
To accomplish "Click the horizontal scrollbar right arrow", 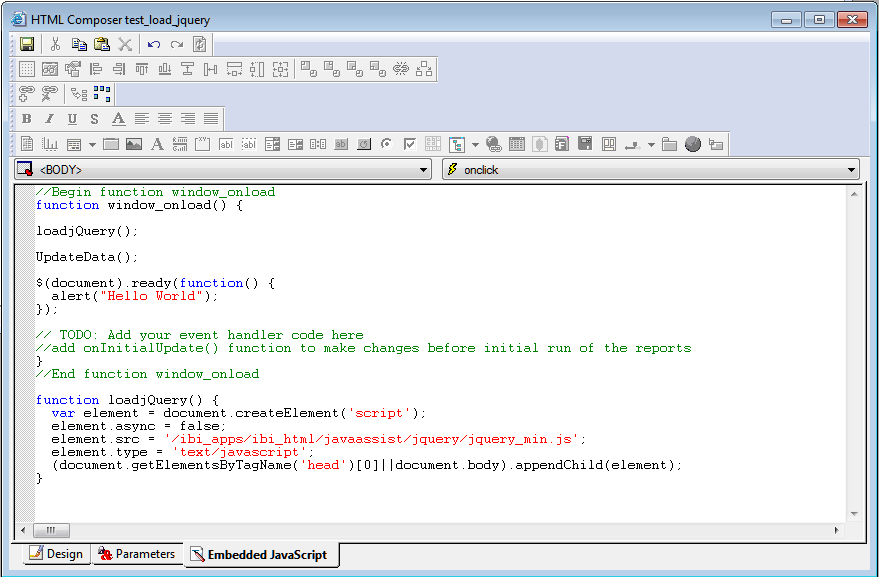I will (x=836, y=530).
